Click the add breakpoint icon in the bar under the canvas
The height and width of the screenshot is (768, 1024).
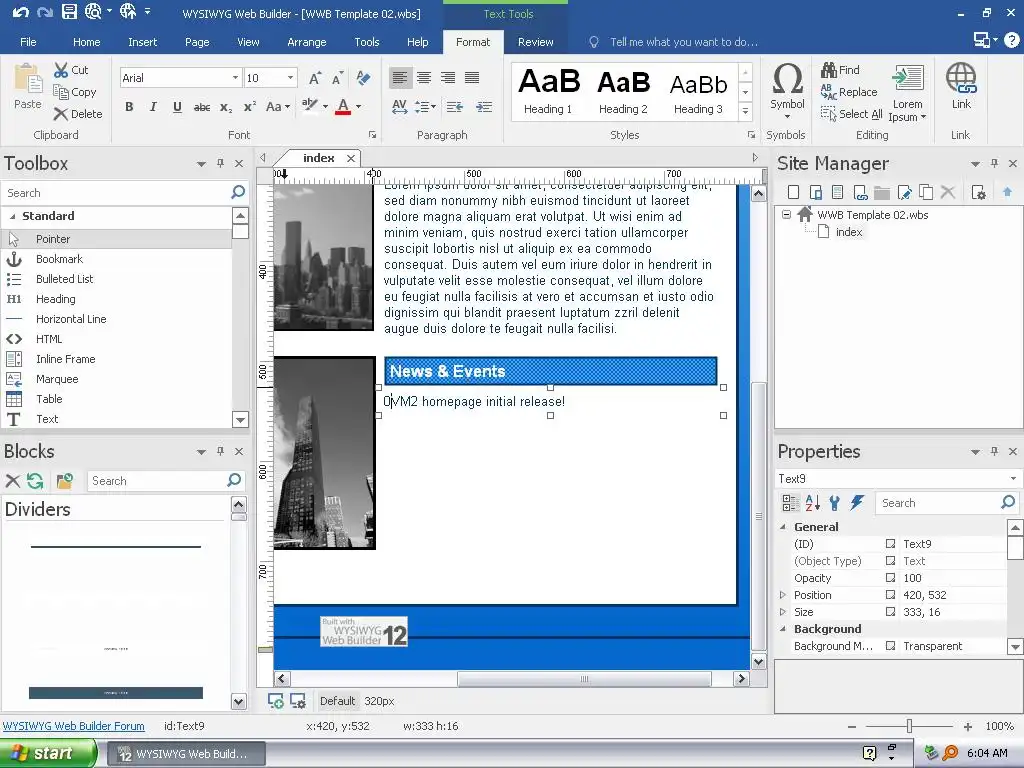tap(276, 701)
